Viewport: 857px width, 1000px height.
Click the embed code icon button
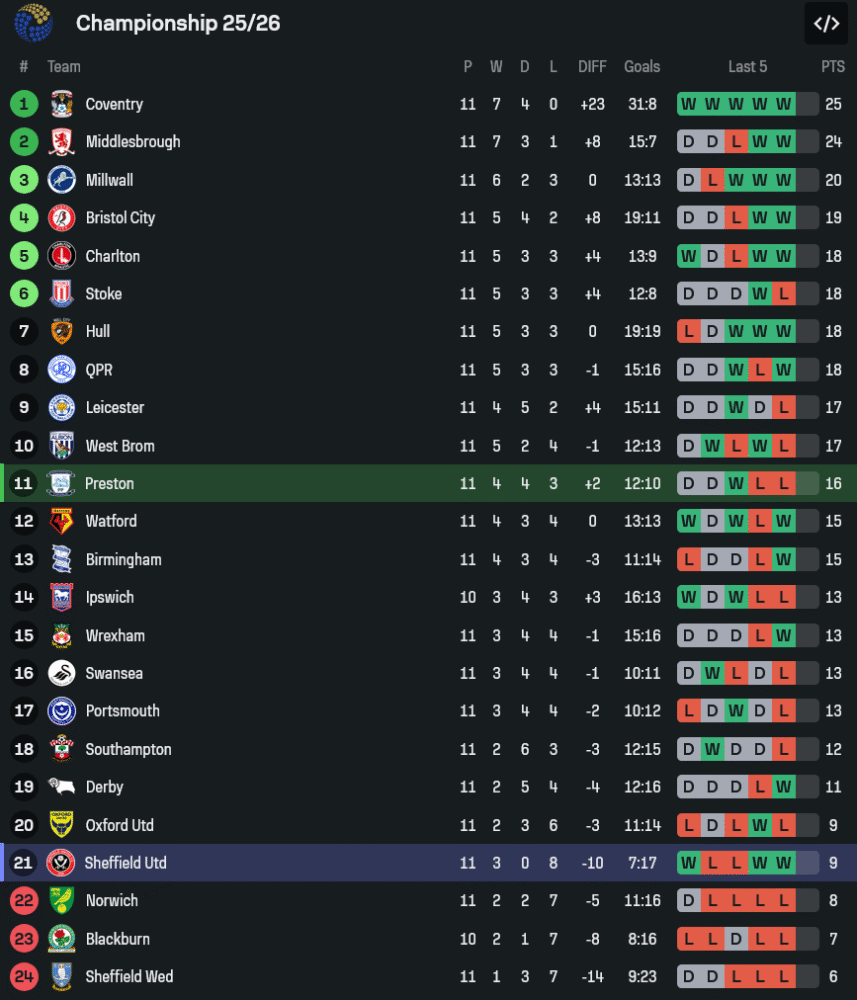tap(826, 24)
